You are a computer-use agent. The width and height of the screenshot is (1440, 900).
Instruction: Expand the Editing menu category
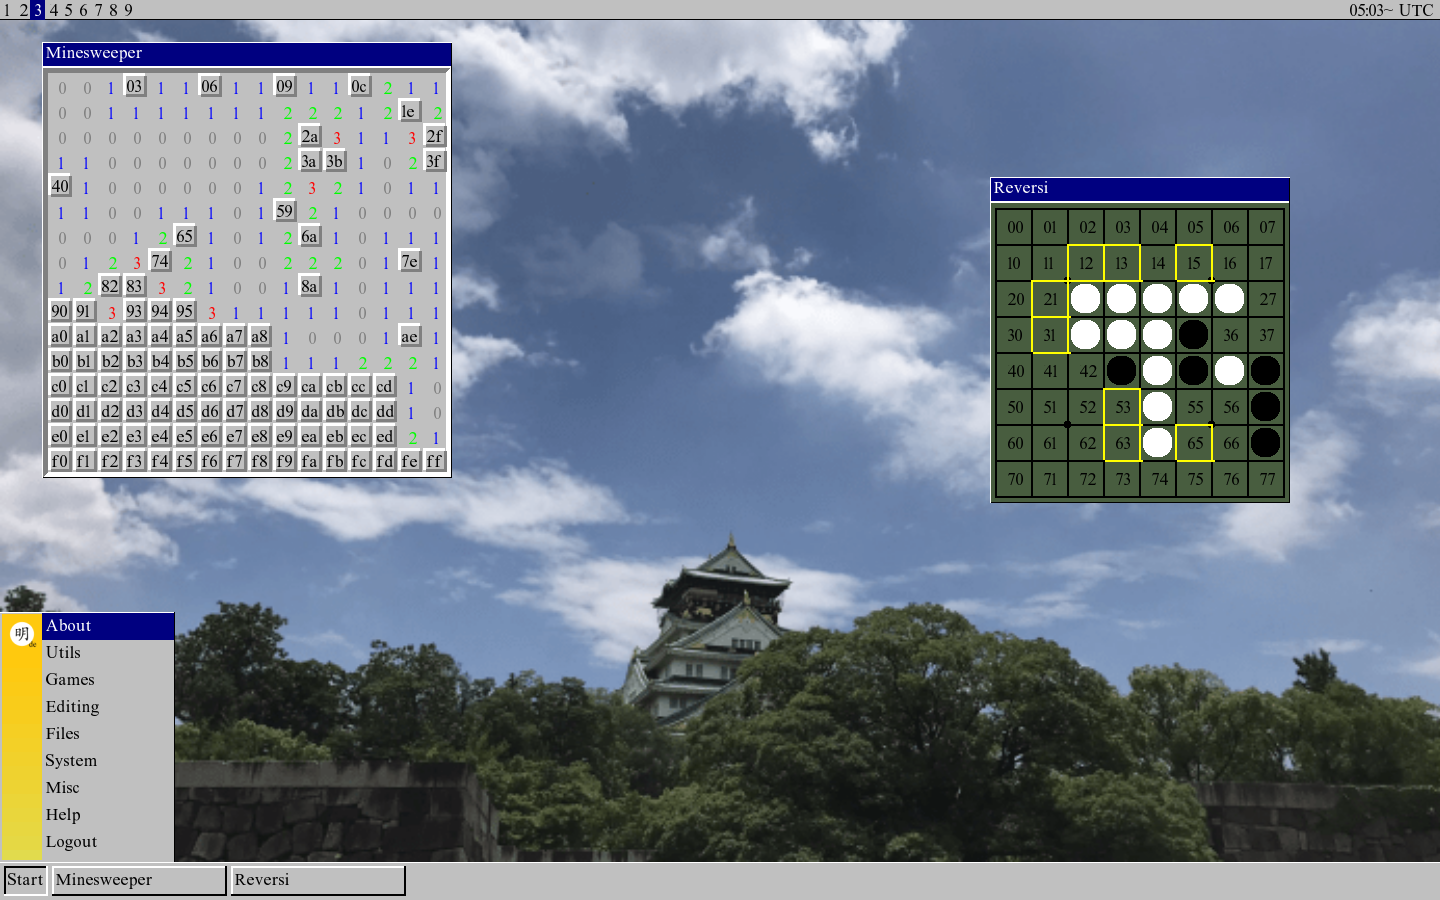[x=72, y=707]
